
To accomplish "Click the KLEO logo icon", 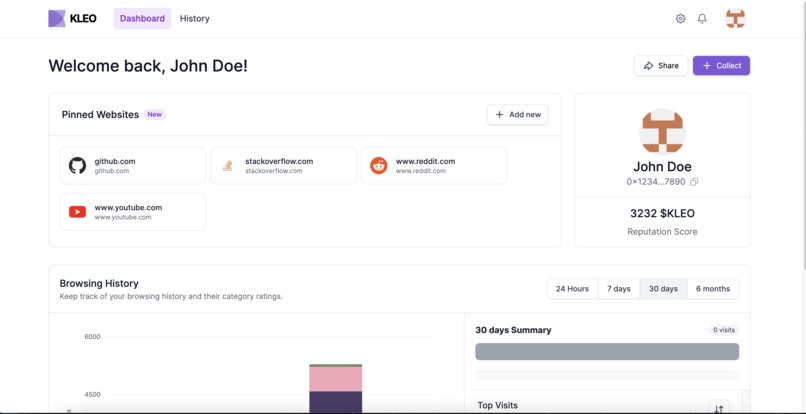I will tap(57, 19).
